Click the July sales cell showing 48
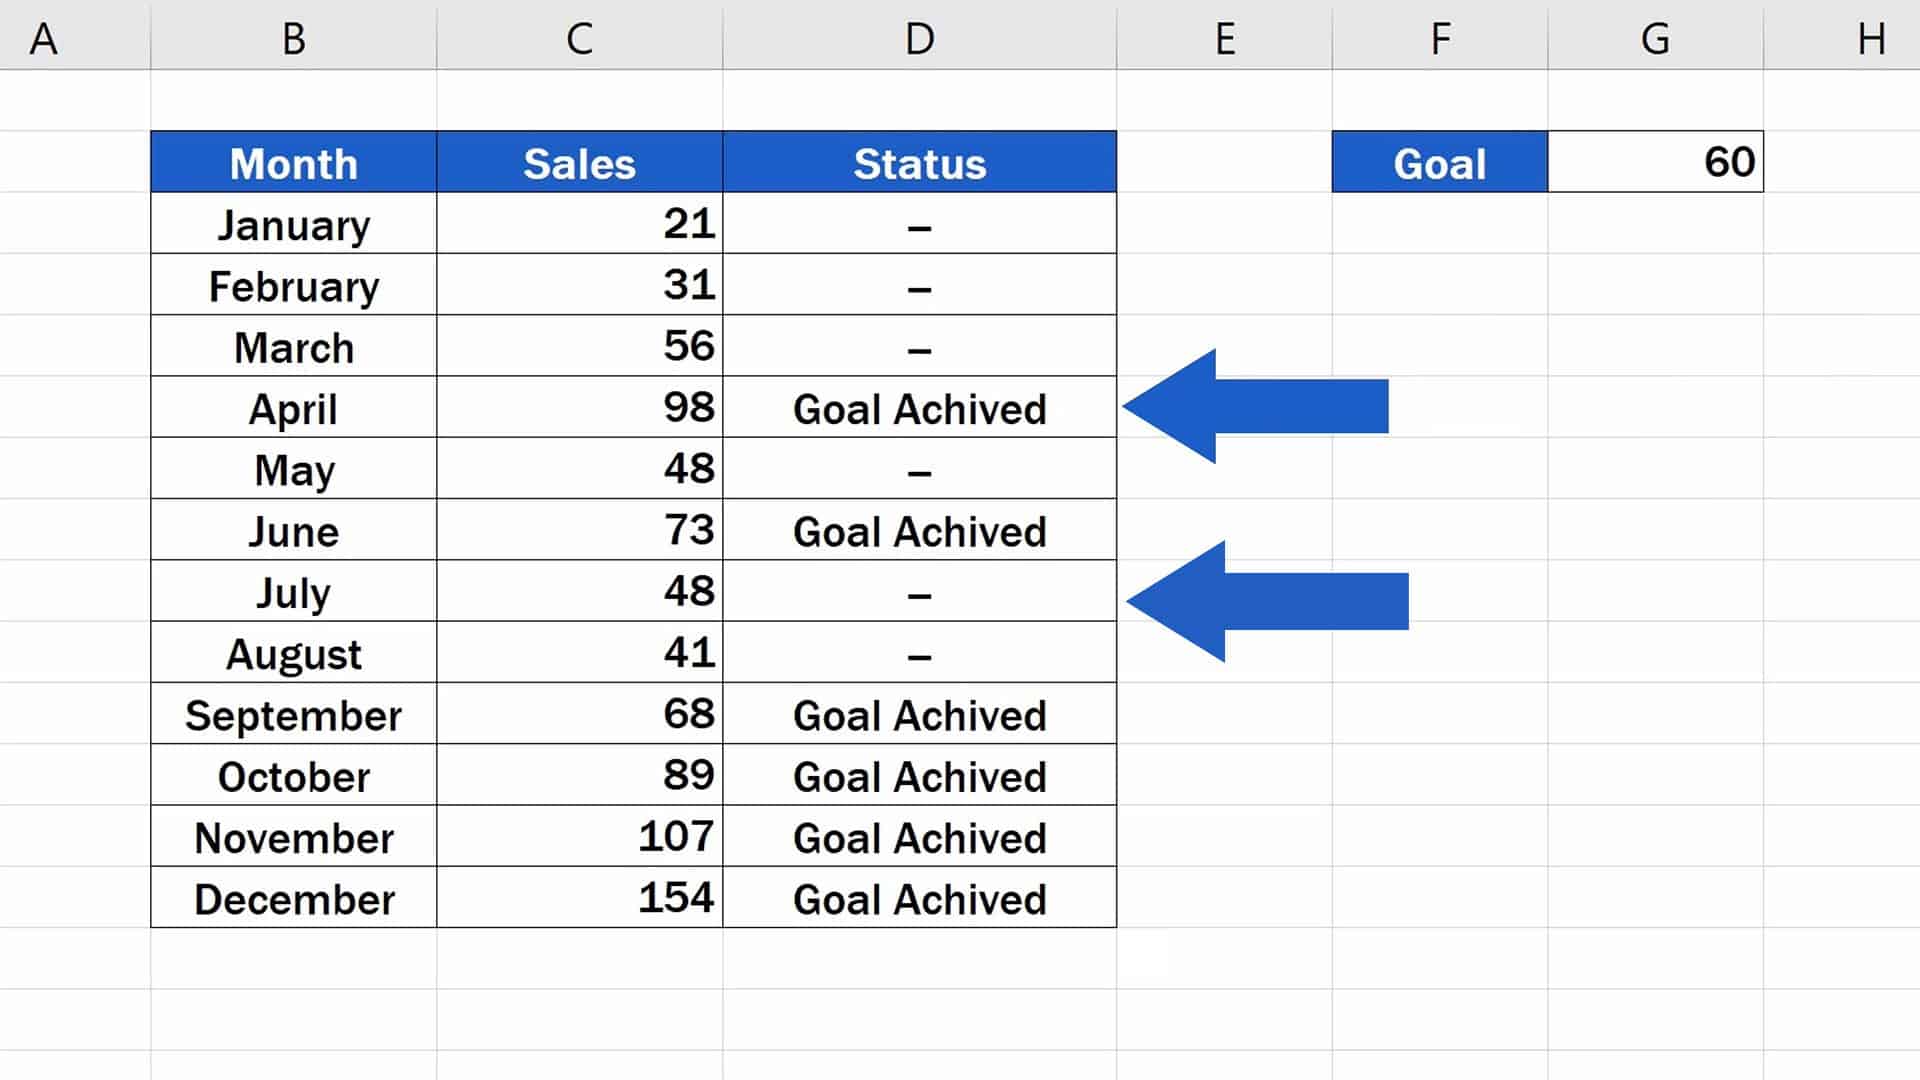Viewport: 1920px width, 1080px height. coord(579,591)
